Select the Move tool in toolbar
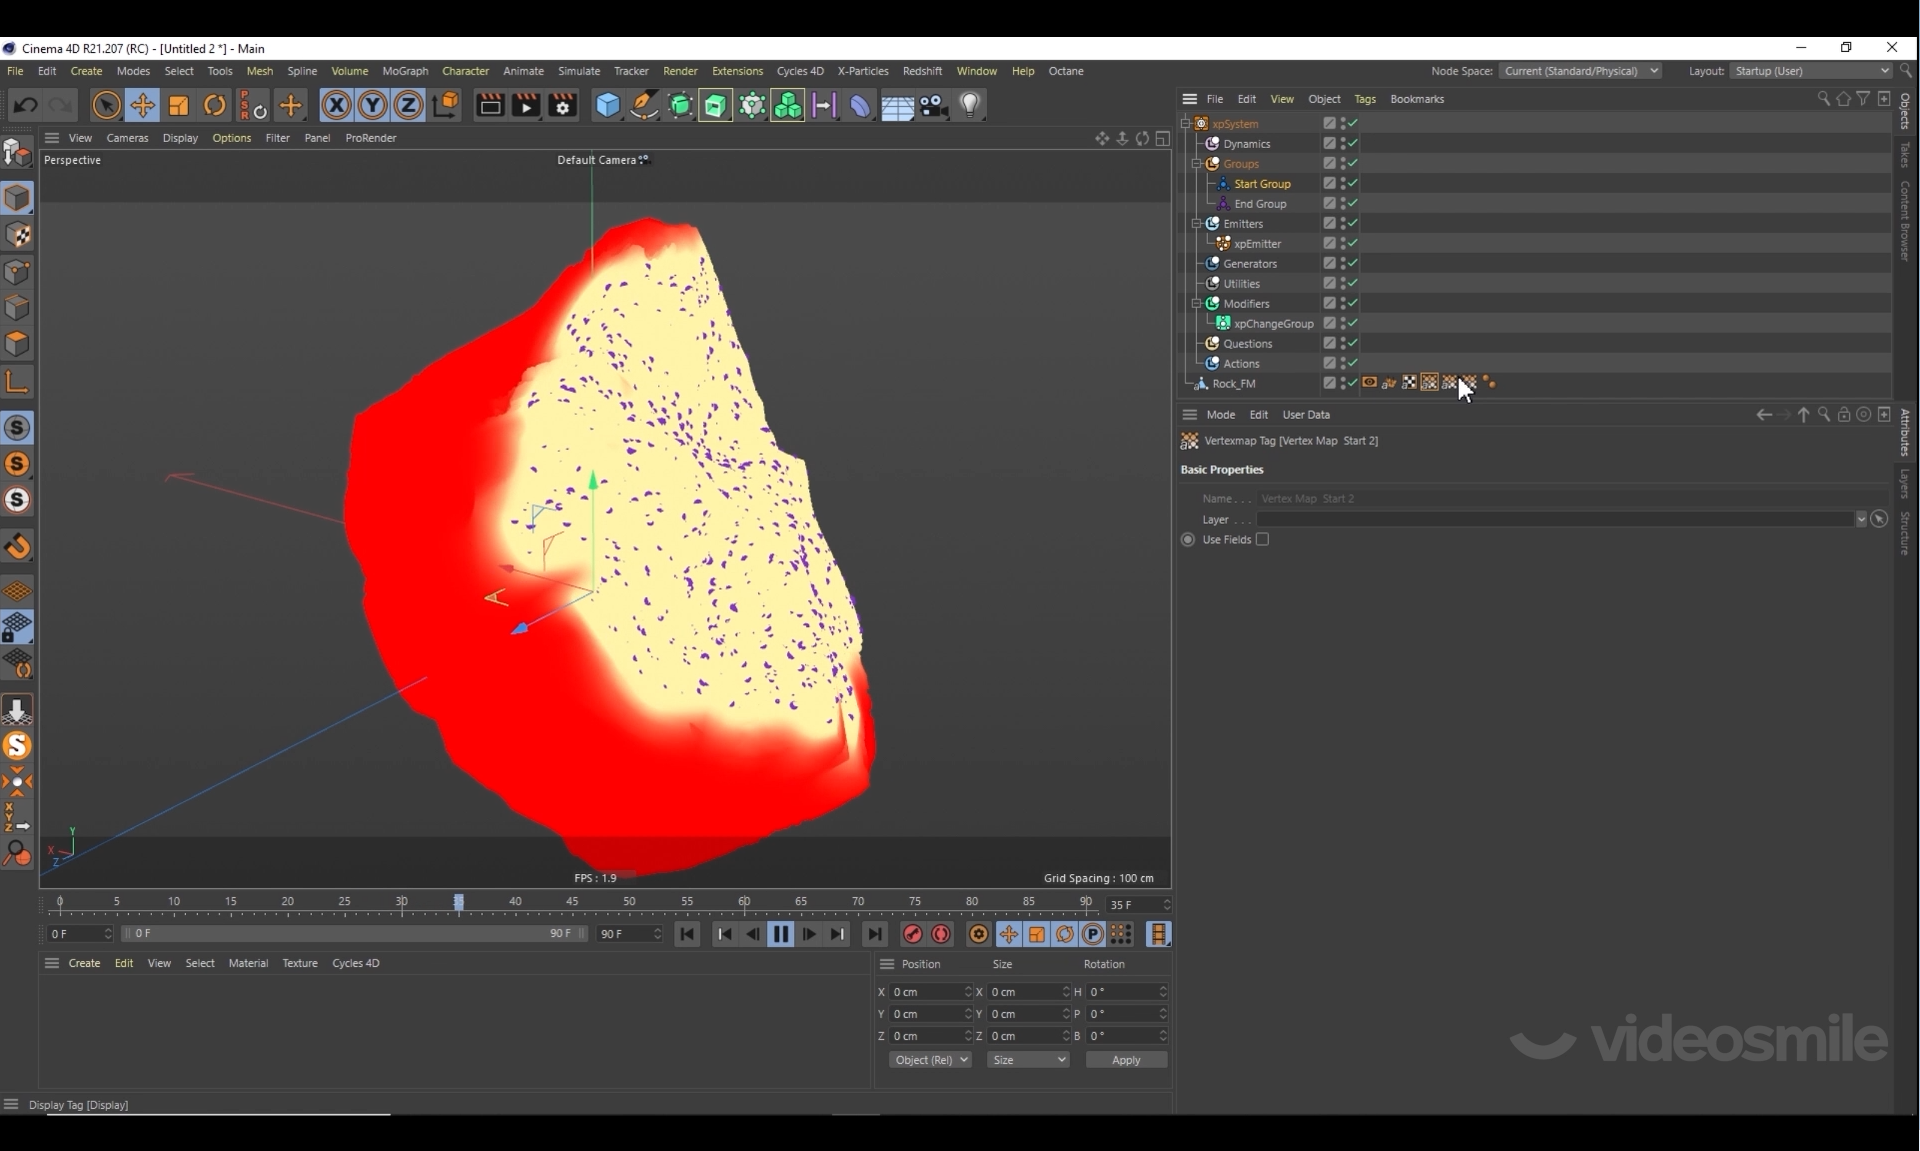The height and width of the screenshot is (1151, 1920). pyautogui.click(x=142, y=105)
